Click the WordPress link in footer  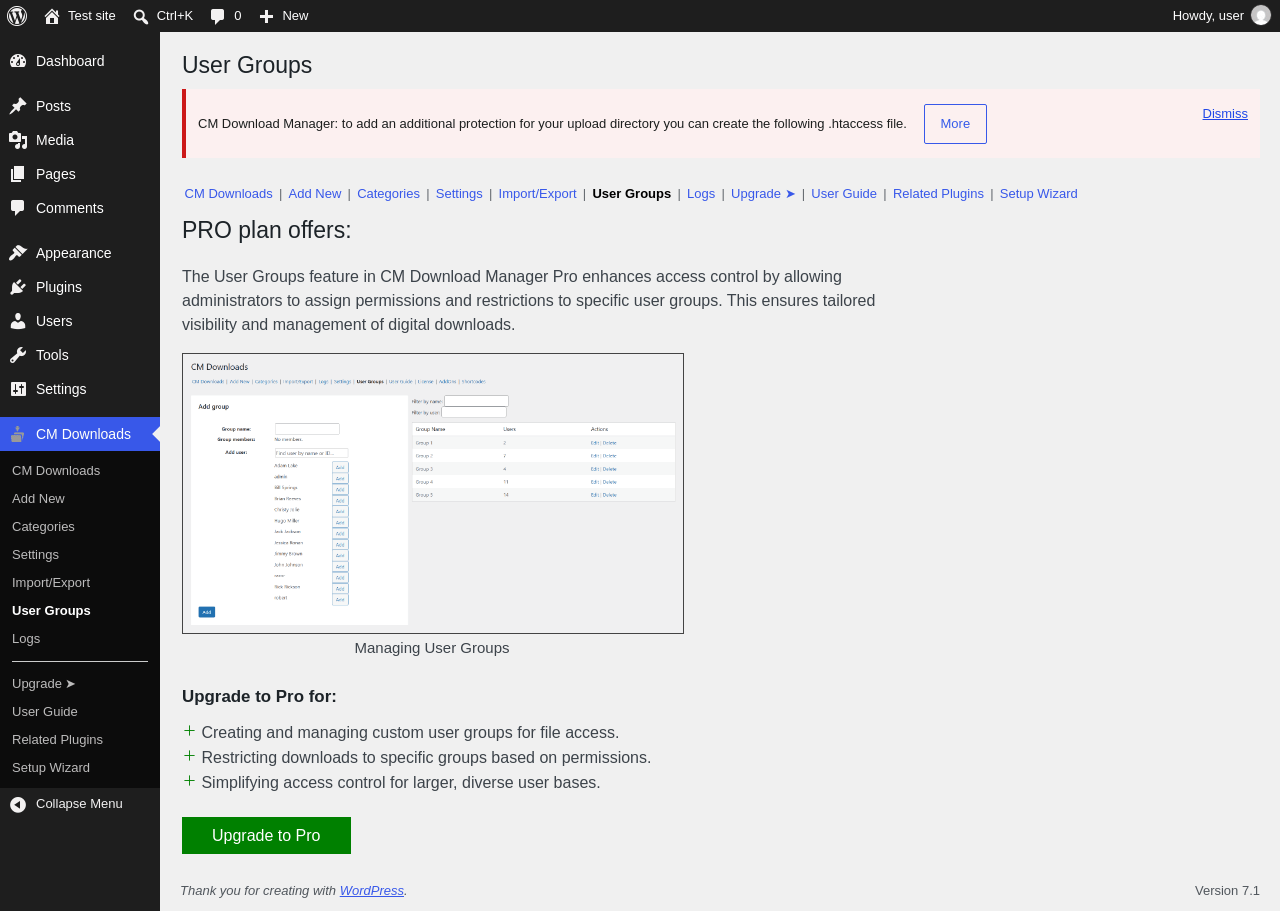coord(372,890)
